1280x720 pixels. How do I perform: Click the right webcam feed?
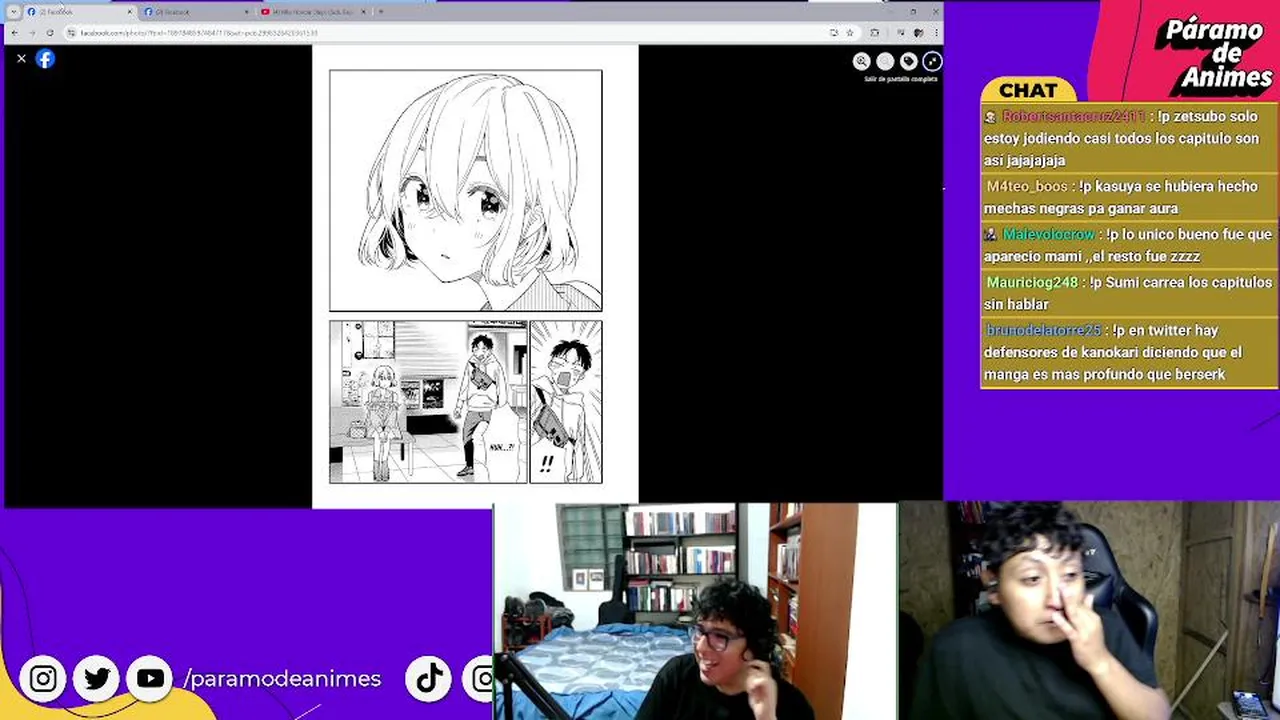coord(1089,611)
